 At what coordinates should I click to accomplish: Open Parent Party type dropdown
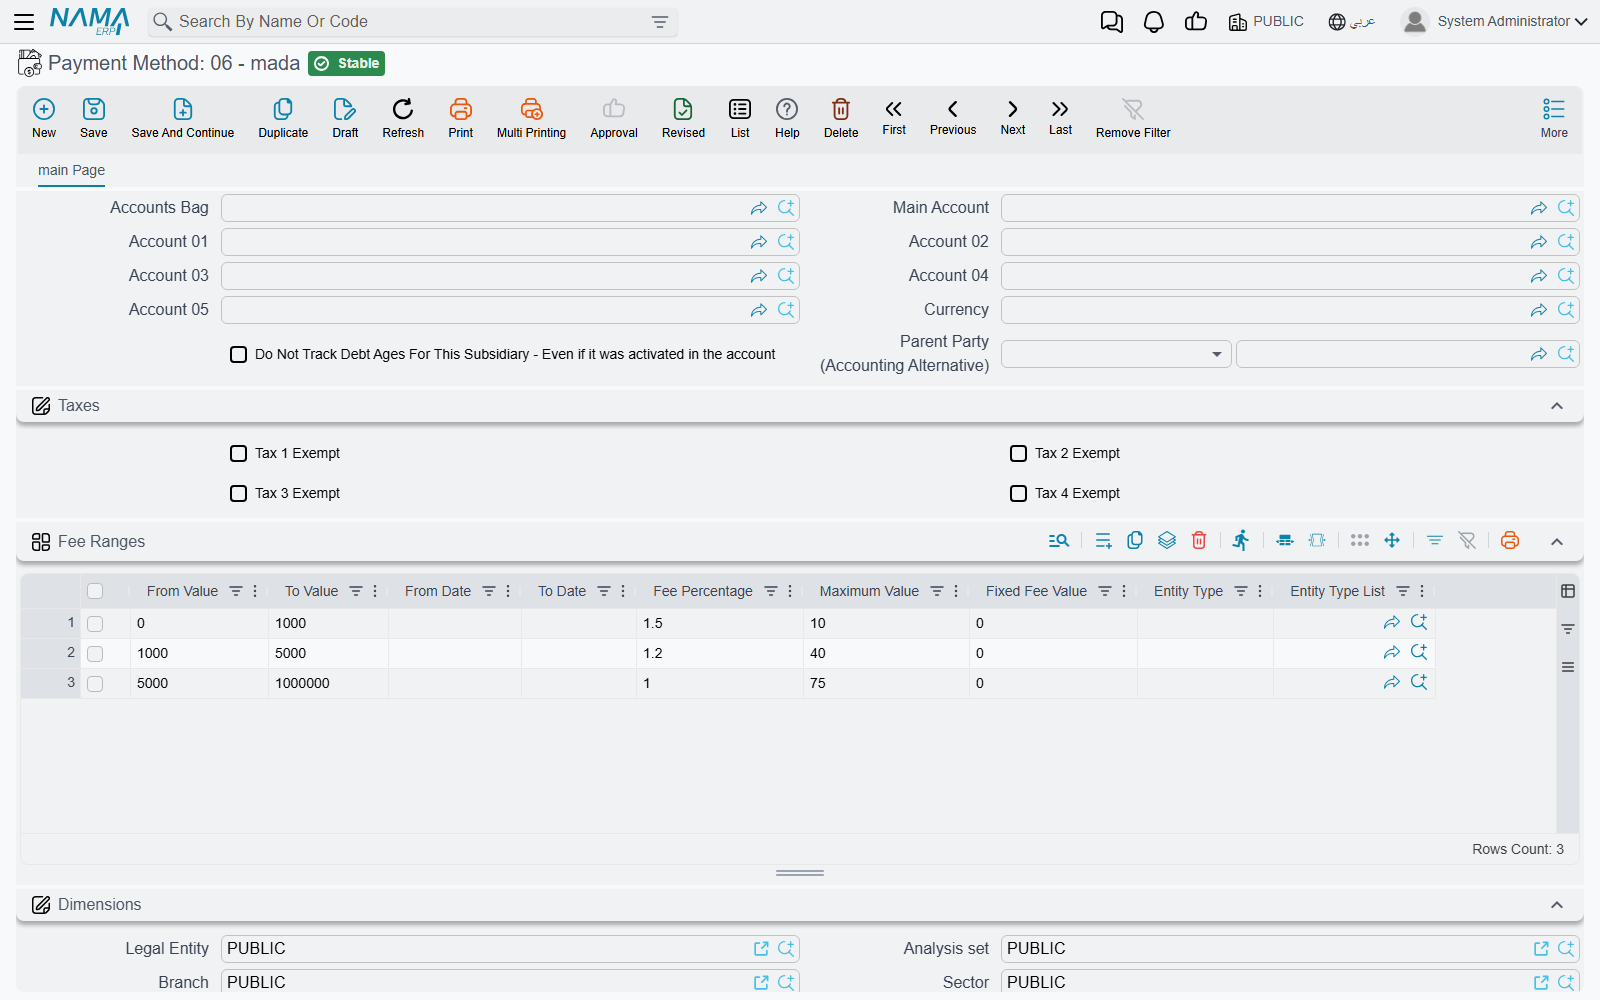point(1116,354)
